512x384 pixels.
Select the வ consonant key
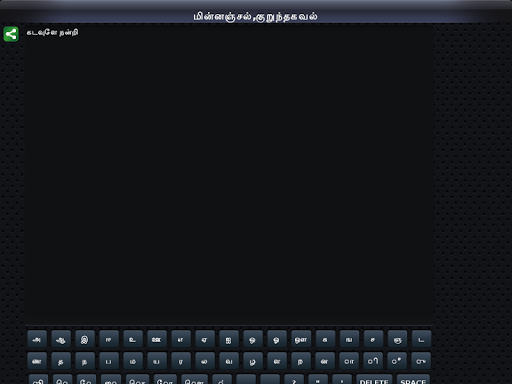[229, 361]
